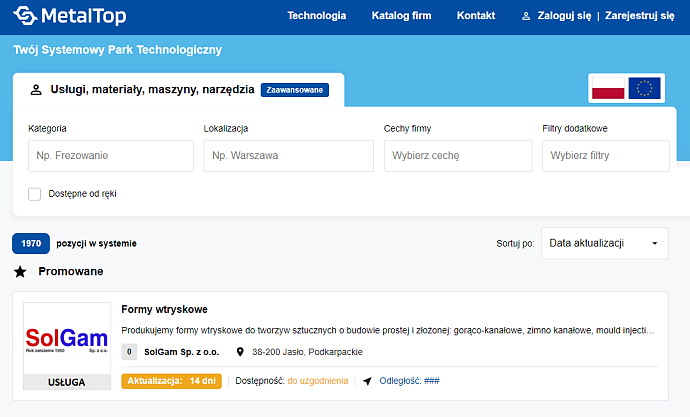This screenshot has width=690, height=417.
Task: Switch to the European Union flag language
Action: point(645,89)
